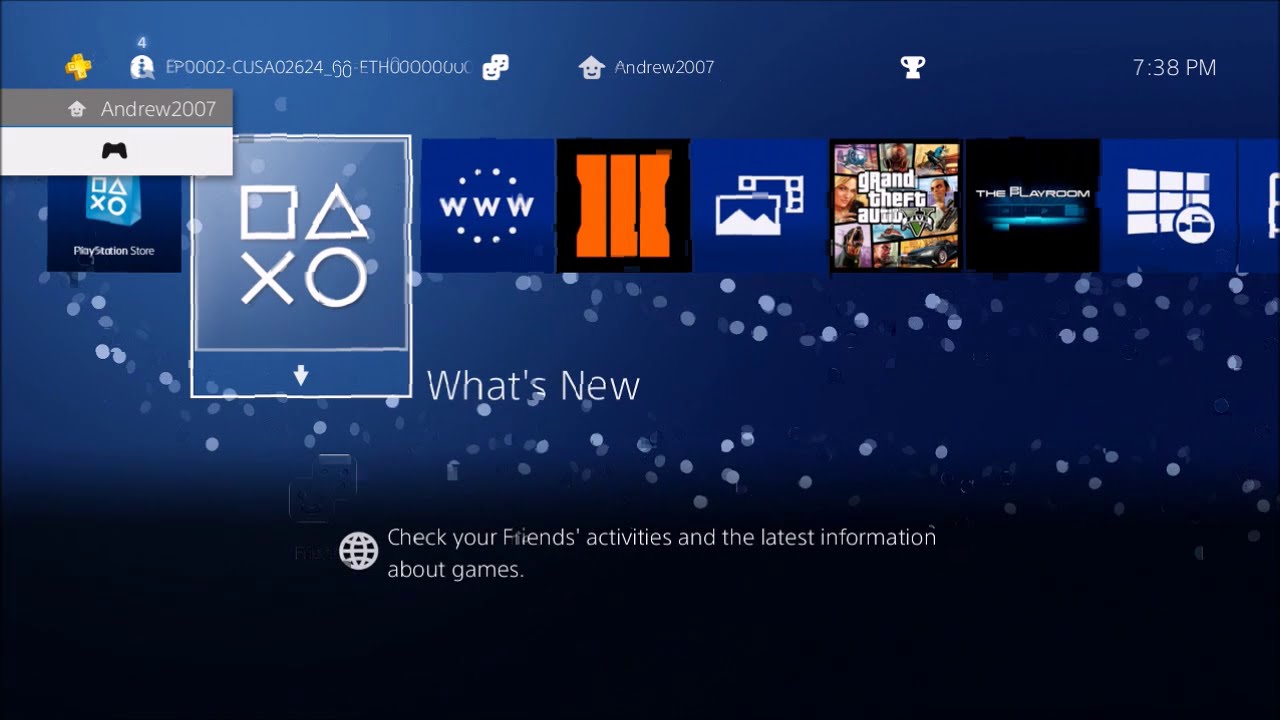The height and width of the screenshot is (720, 1280).
Task: Click the What's New label
Action: (x=533, y=385)
